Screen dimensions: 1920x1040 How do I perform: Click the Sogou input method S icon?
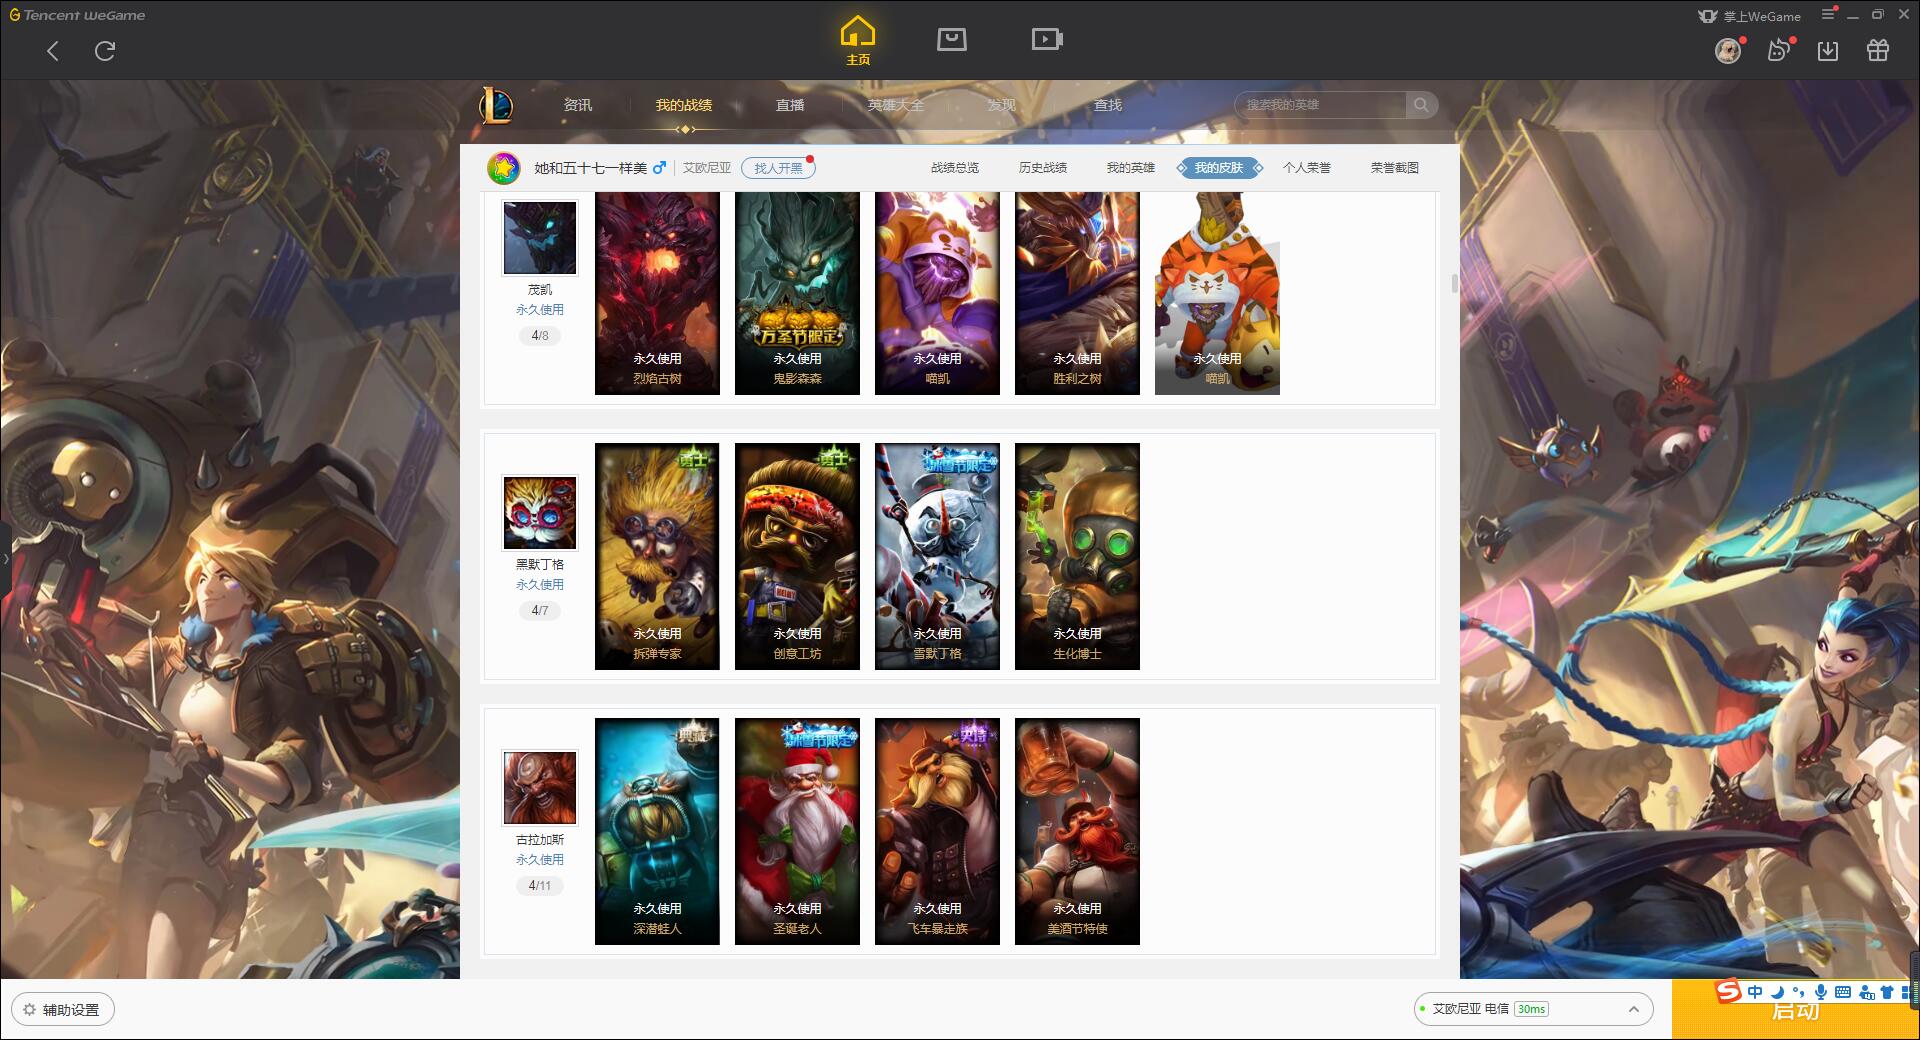(1728, 991)
